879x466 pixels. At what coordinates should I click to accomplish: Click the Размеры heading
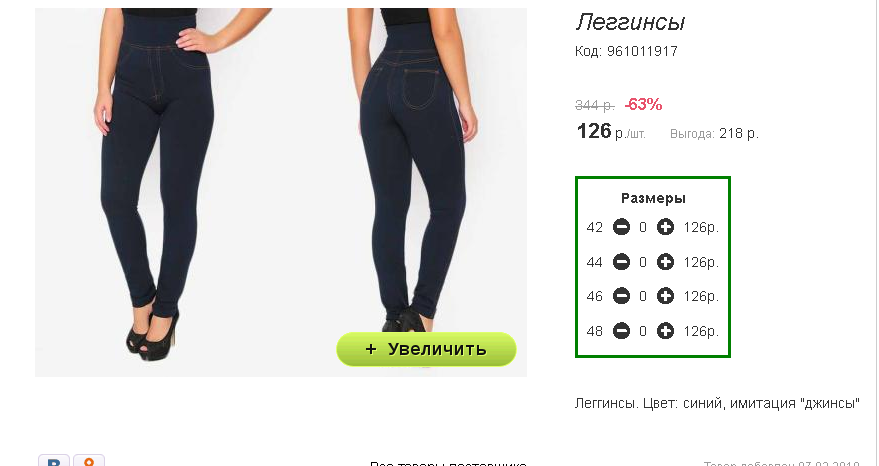[653, 198]
